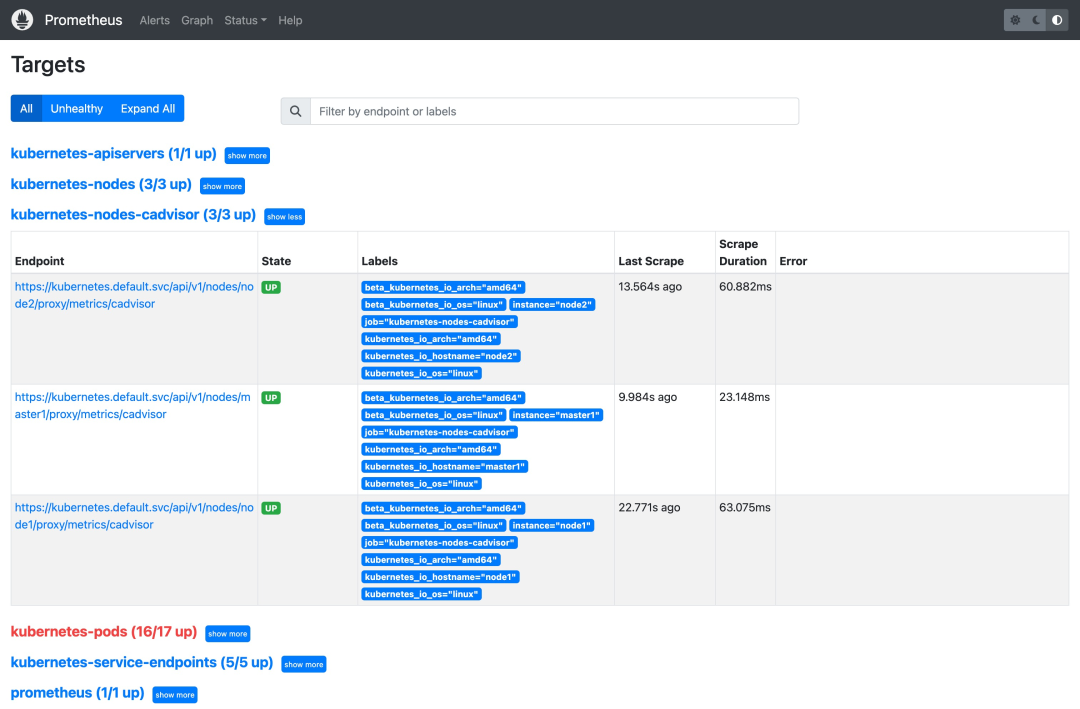Expand kubernetes-pods with show more
Image resolution: width=1080 pixels, height=709 pixels.
227,634
